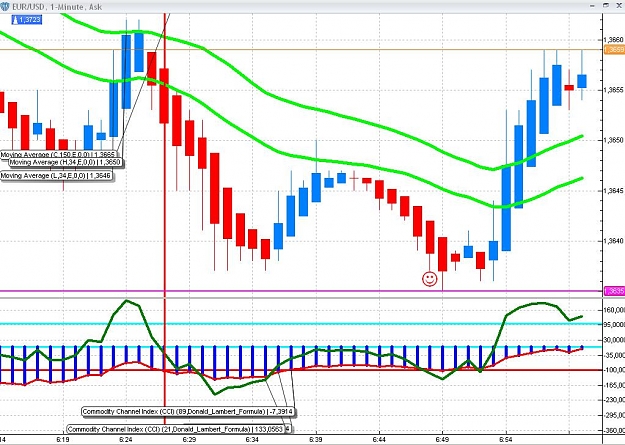Click the chart window icon beside EUR/USD title
This screenshot has width=625, height=445.
click(x=5, y=6)
